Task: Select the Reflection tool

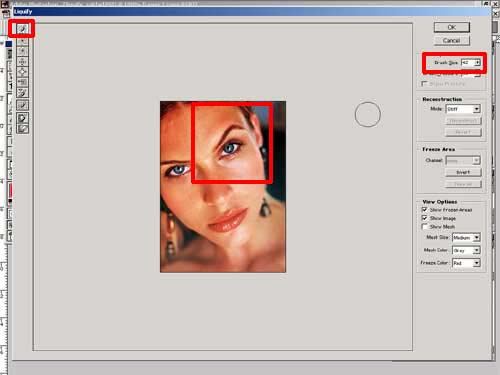Action: (x=22, y=92)
